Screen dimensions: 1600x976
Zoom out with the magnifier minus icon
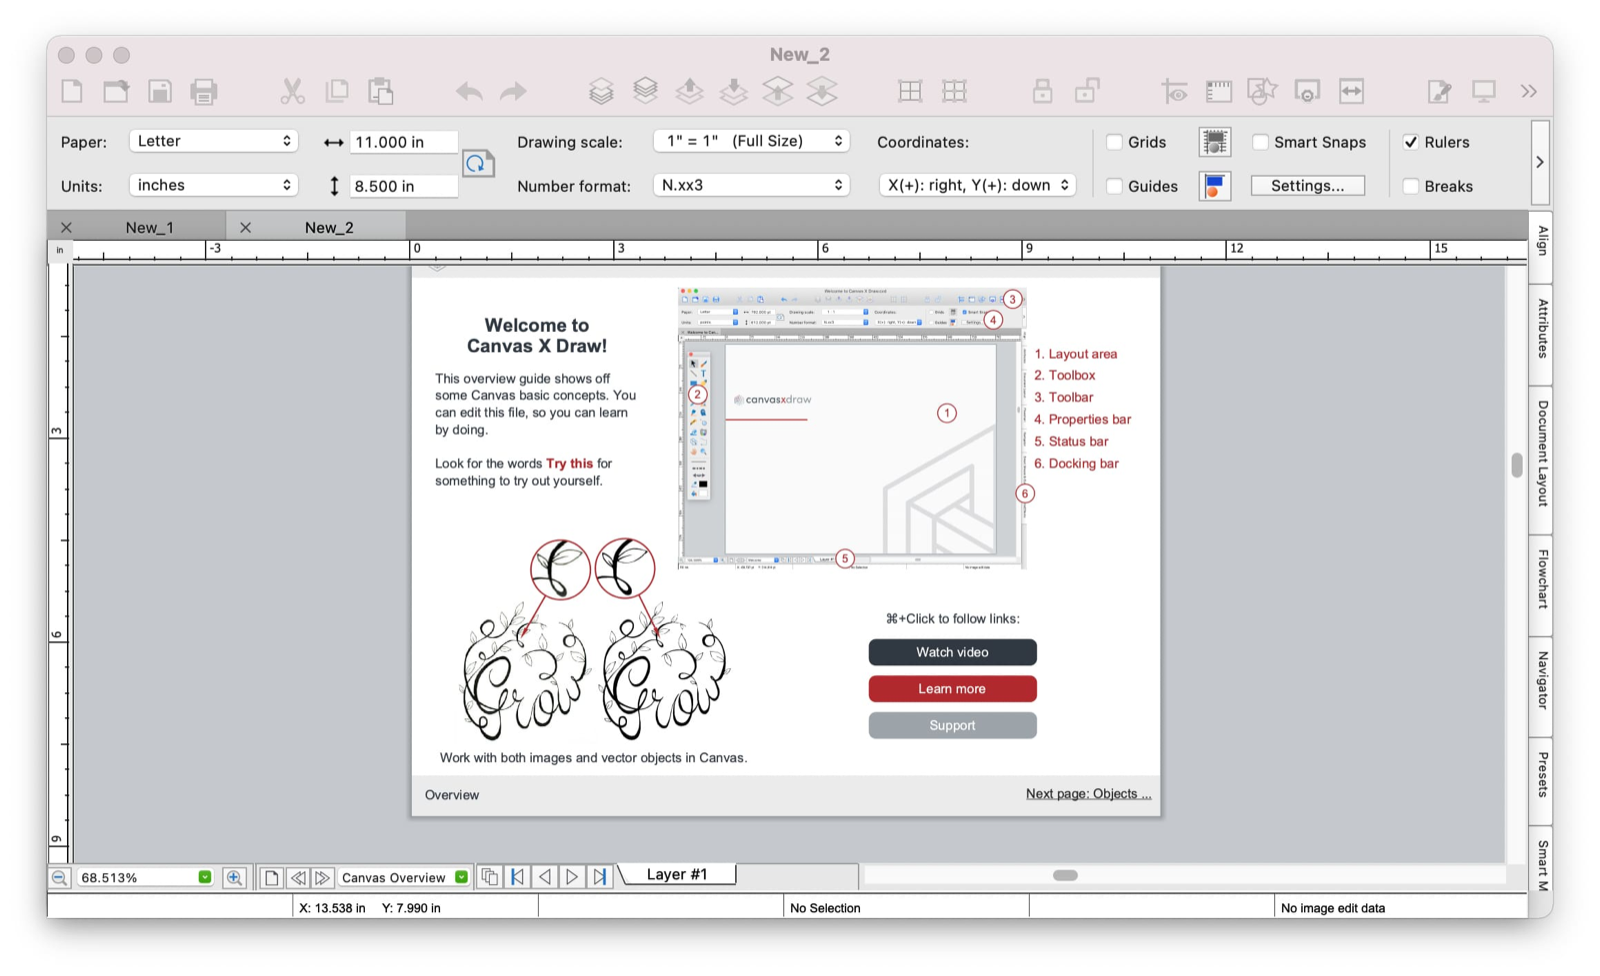tap(59, 877)
